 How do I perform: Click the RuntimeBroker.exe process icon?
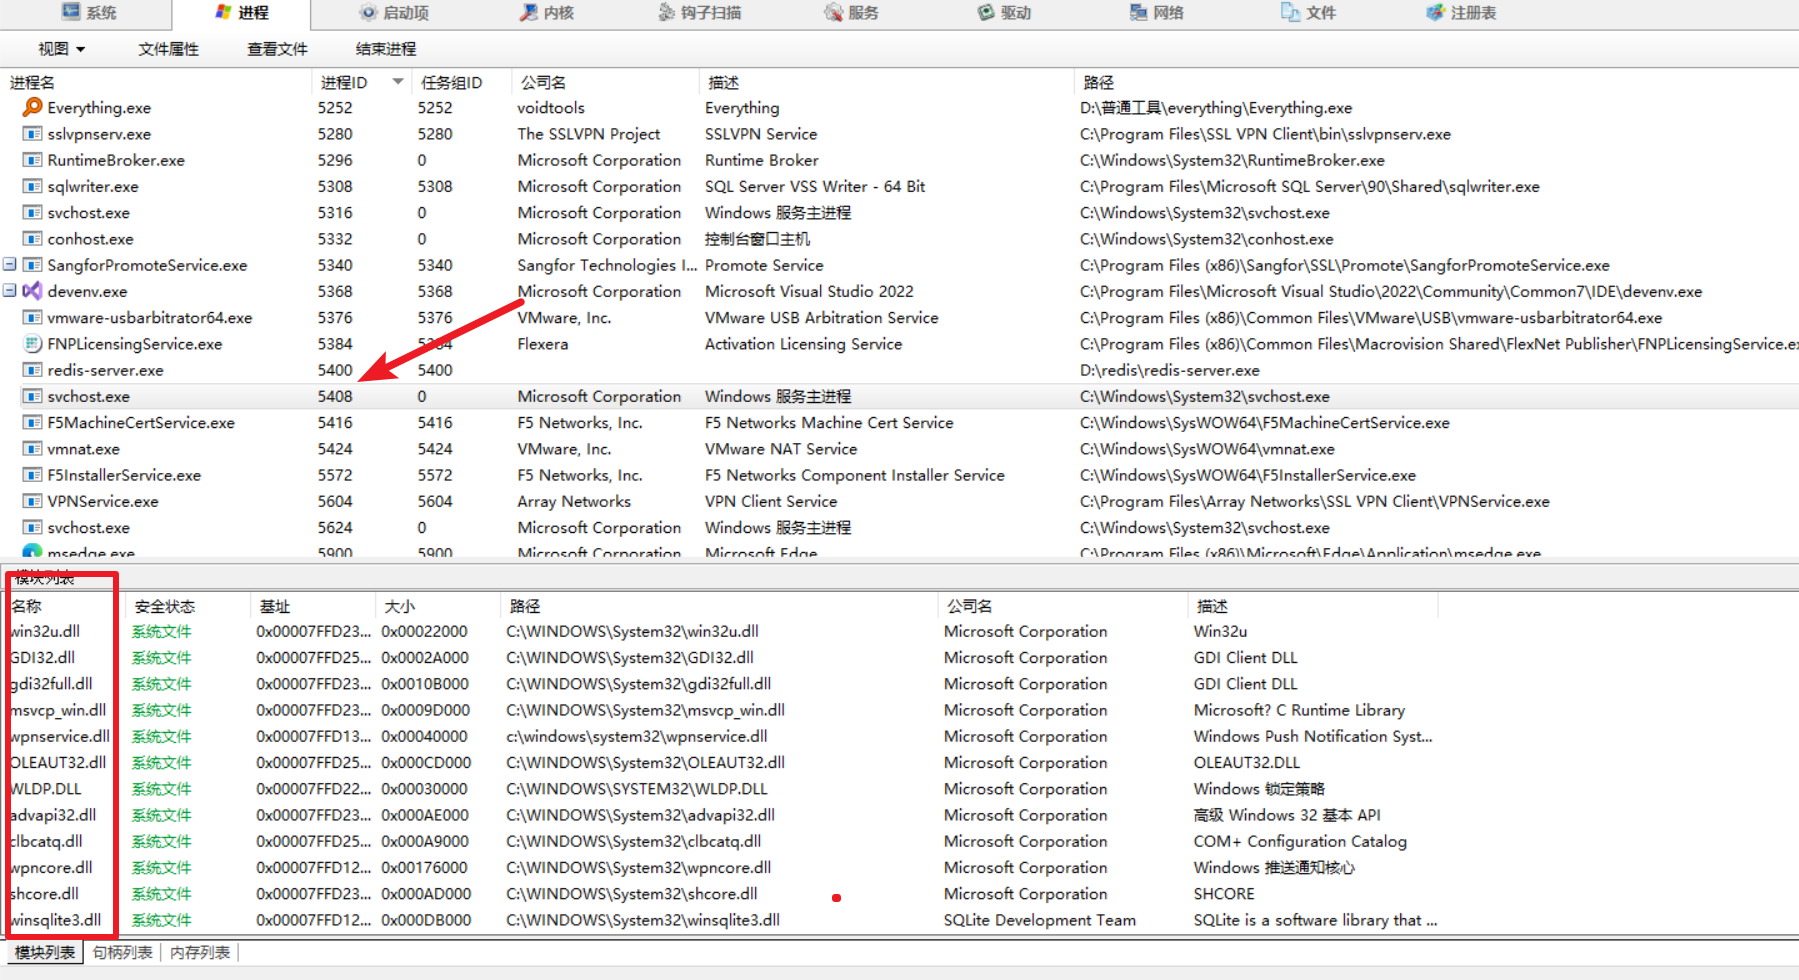coord(32,160)
